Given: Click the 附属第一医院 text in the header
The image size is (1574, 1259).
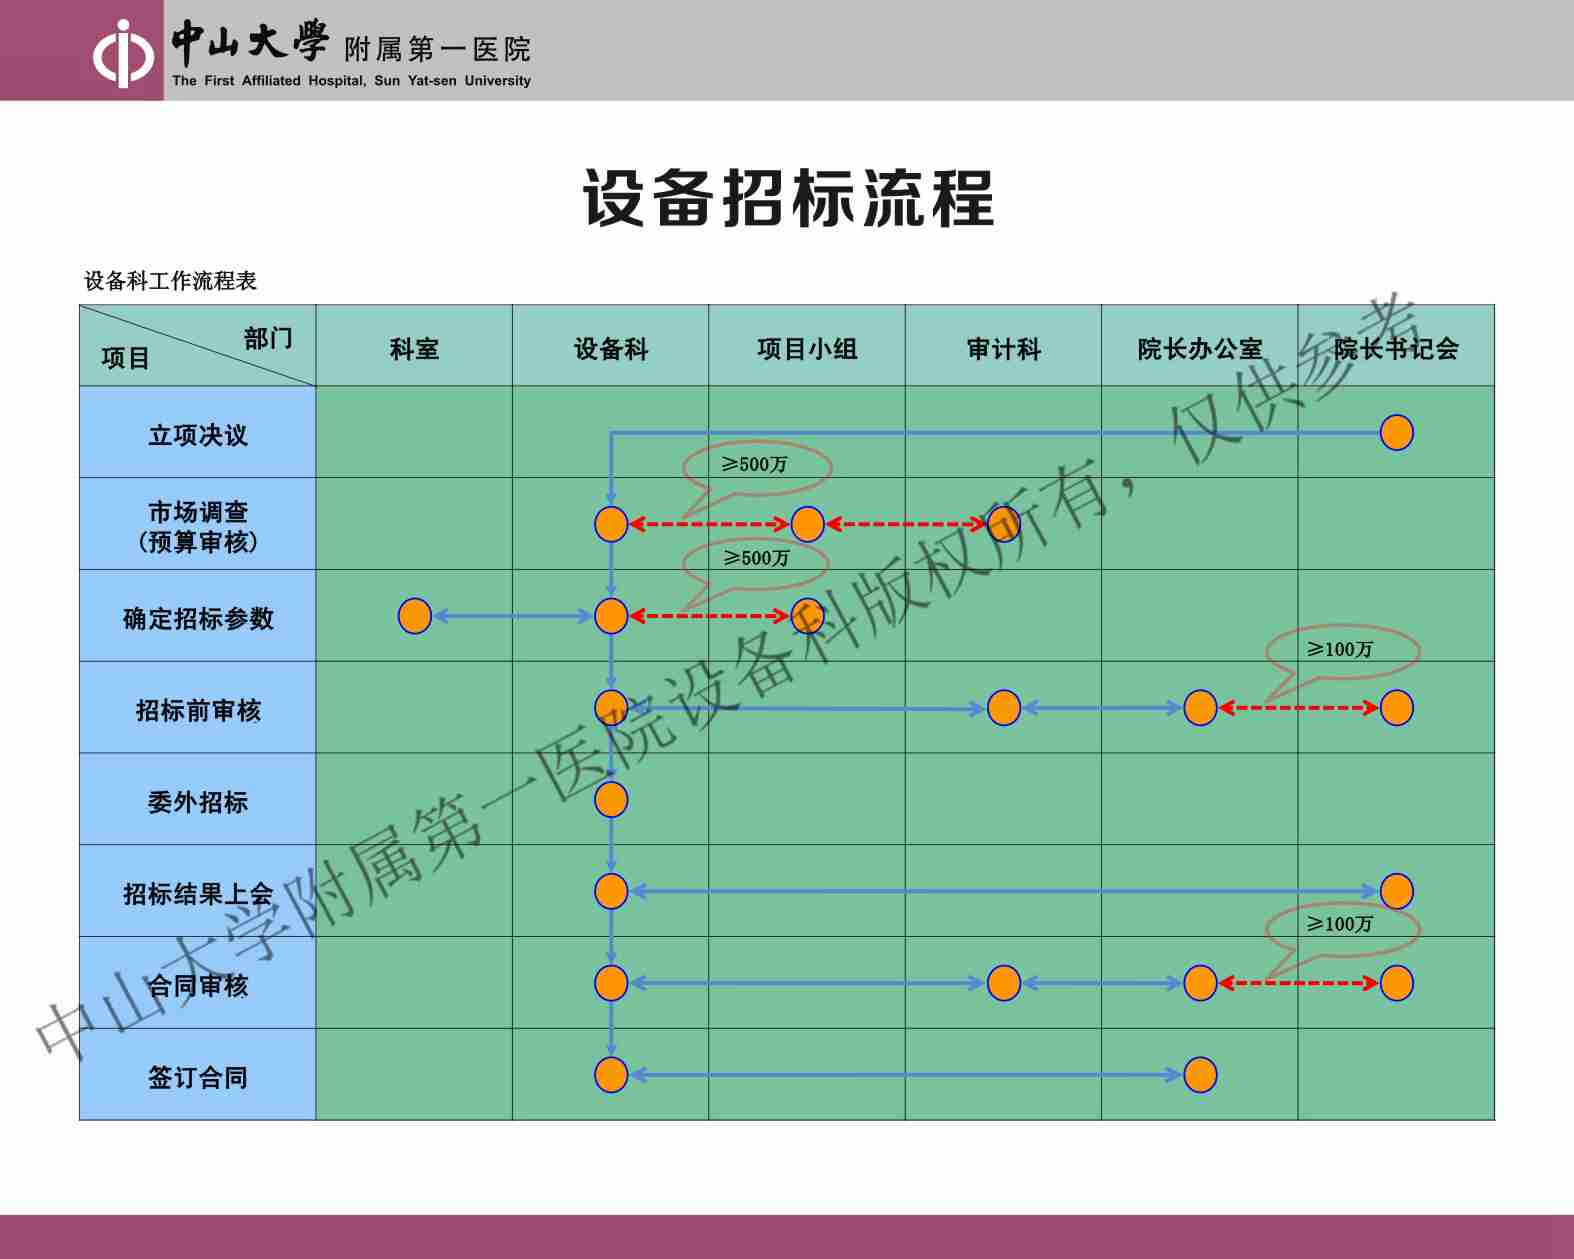Looking at the screenshot, I should (x=437, y=49).
